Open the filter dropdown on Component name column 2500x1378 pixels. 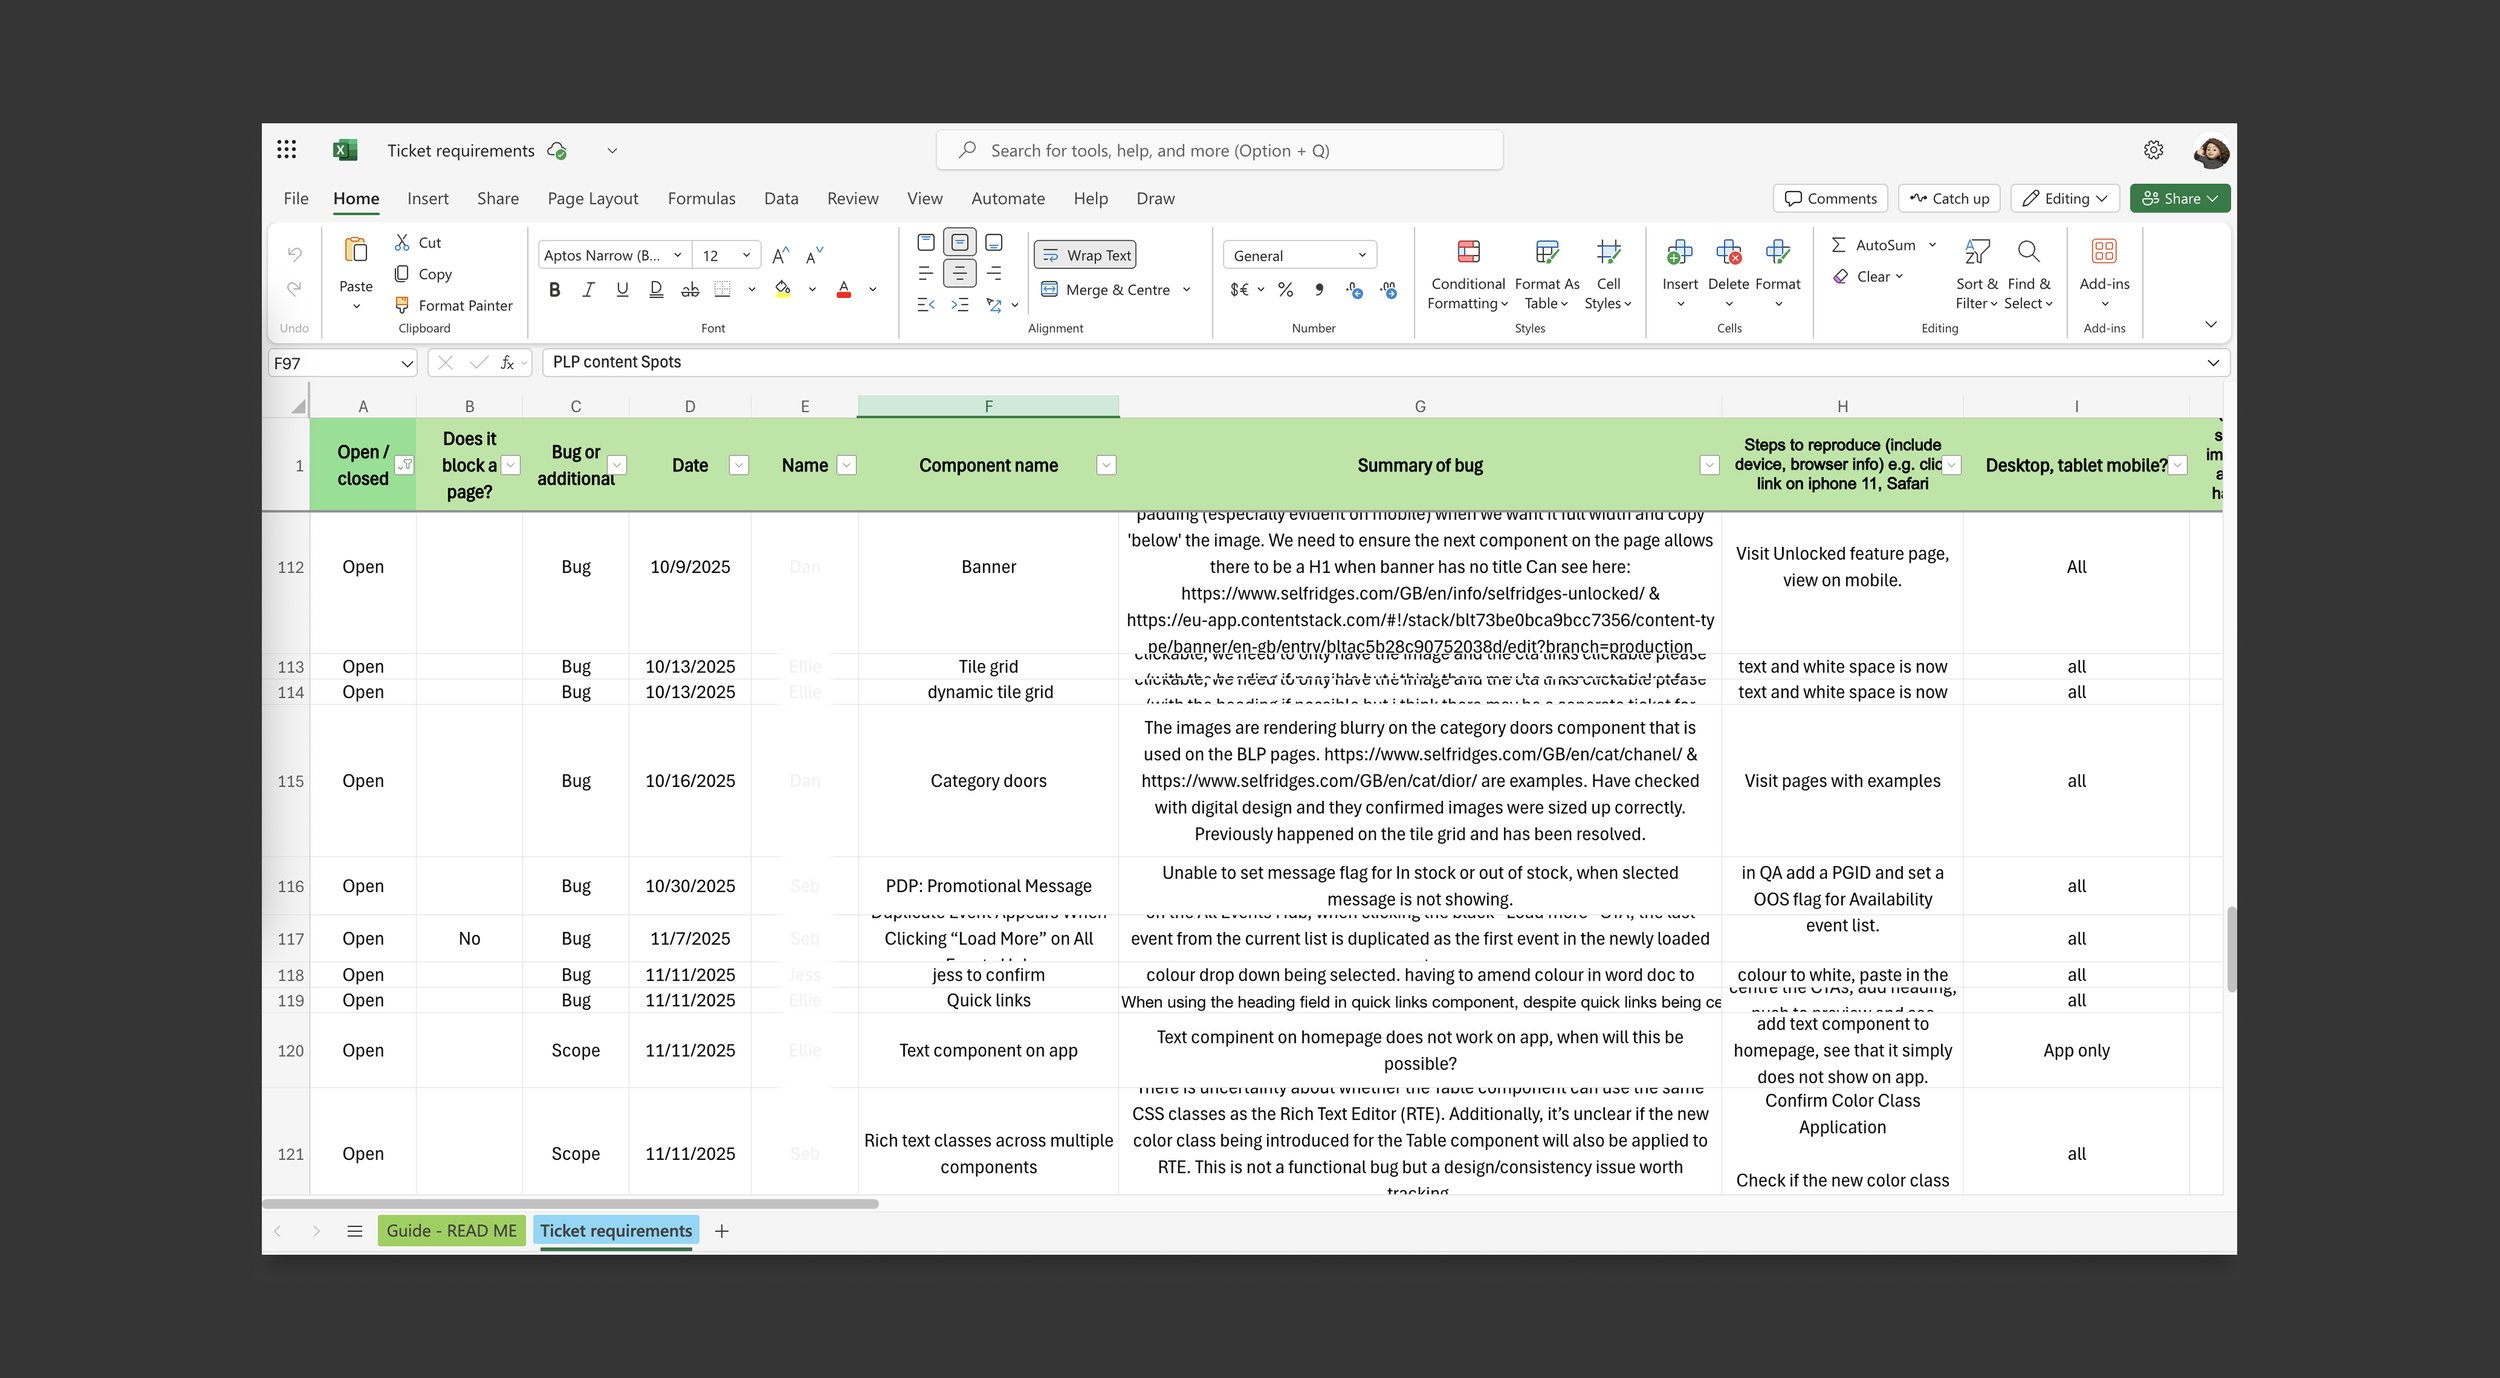point(1106,465)
